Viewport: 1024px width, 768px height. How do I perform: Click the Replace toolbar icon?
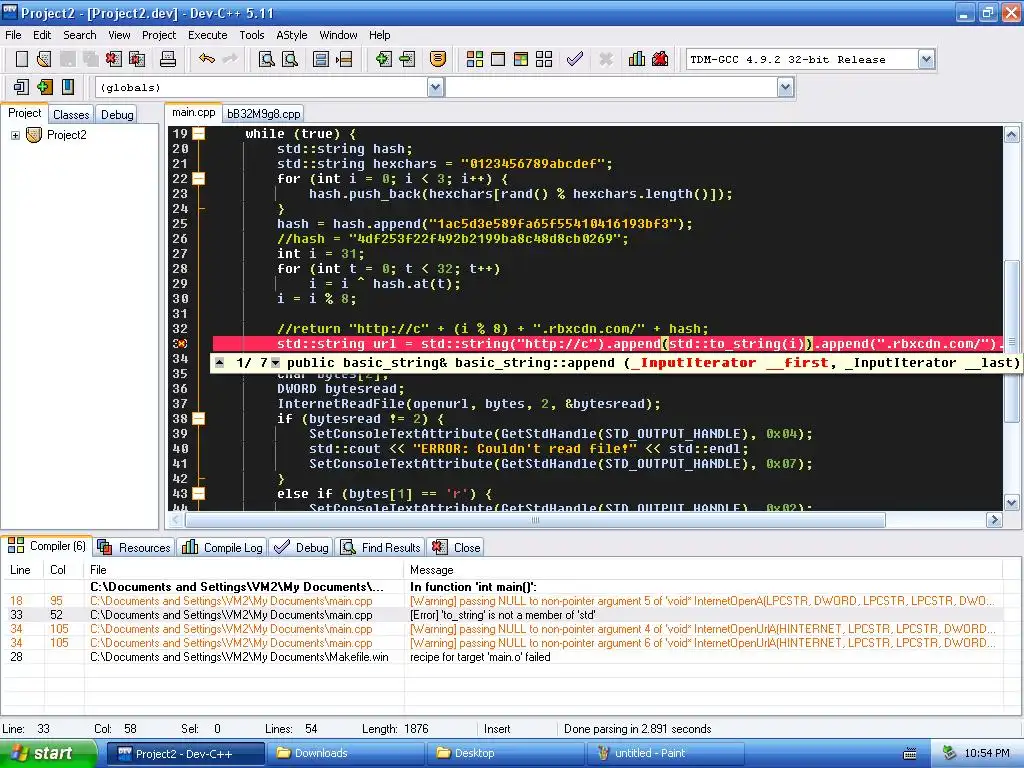coord(290,59)
